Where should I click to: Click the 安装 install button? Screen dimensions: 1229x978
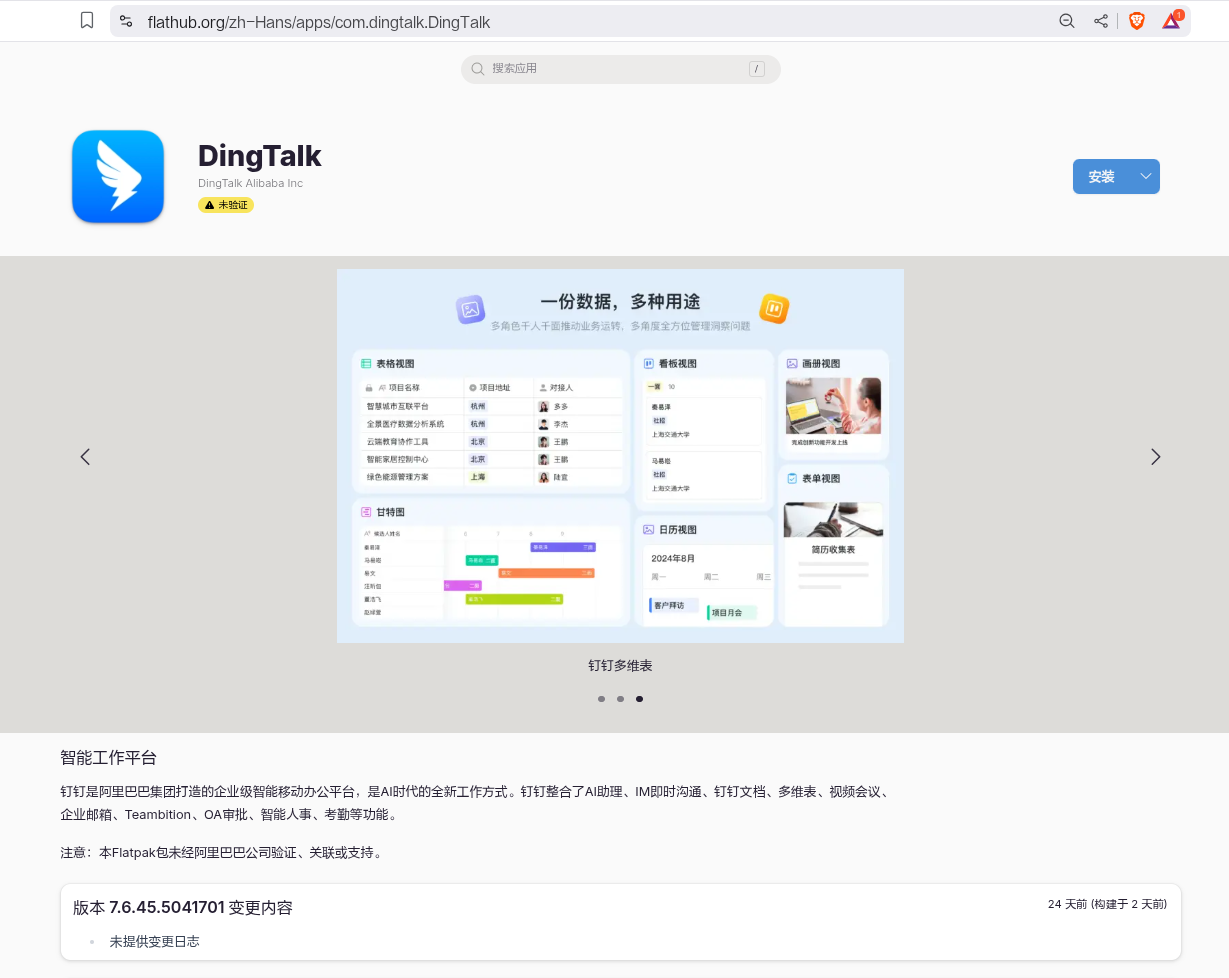coord(1102,177)
